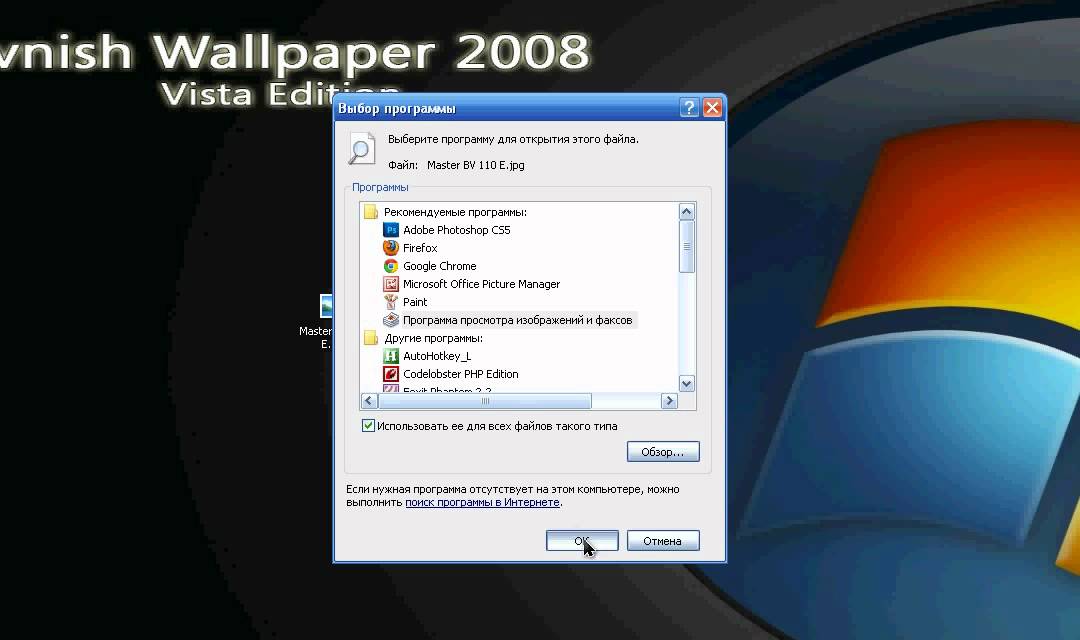The image size is (1080, 640).
Task: Click the dialog's help question mark button
Action: [689, 107]
